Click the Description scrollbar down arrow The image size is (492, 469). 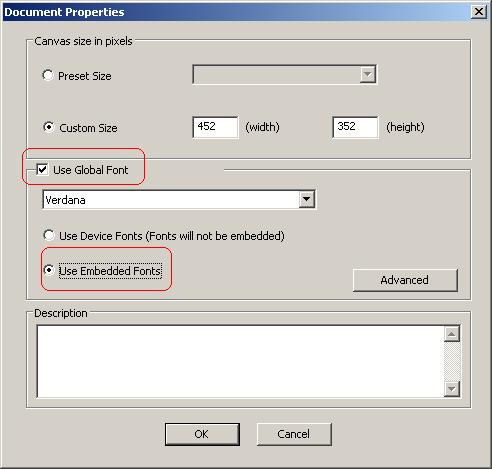[x=452, y=389]
